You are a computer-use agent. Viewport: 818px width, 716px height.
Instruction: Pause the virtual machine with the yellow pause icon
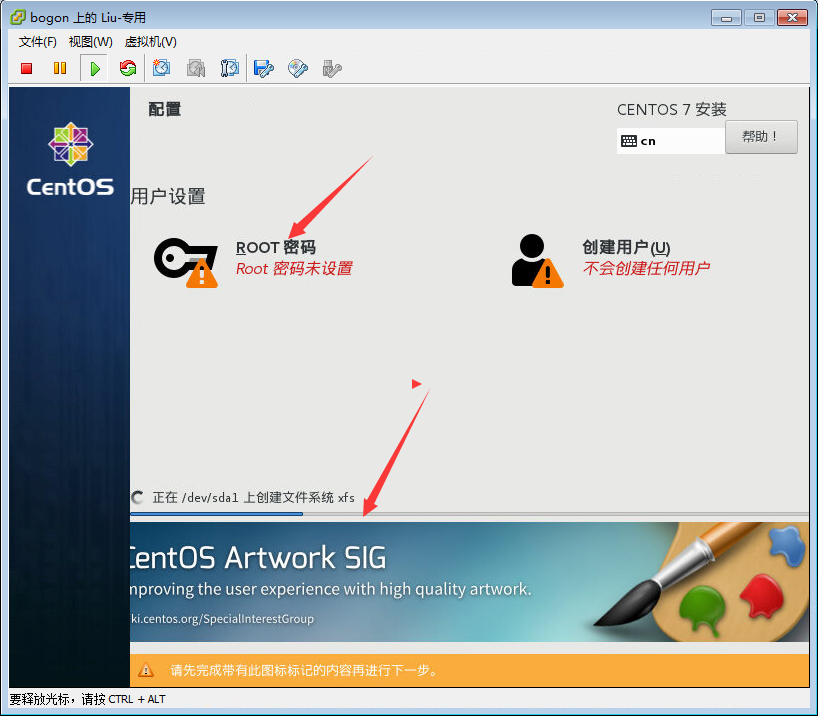click(60, 68)
